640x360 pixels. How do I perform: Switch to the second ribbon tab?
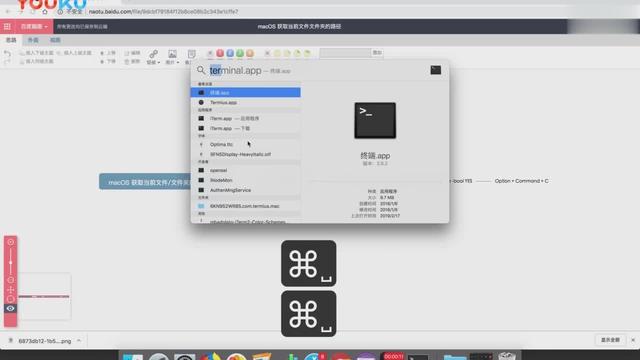pos(33,40)
